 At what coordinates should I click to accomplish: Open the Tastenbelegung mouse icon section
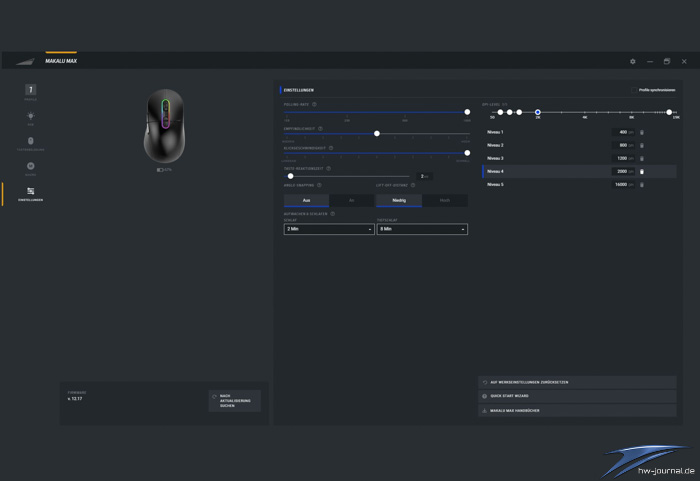pos(30,143)
